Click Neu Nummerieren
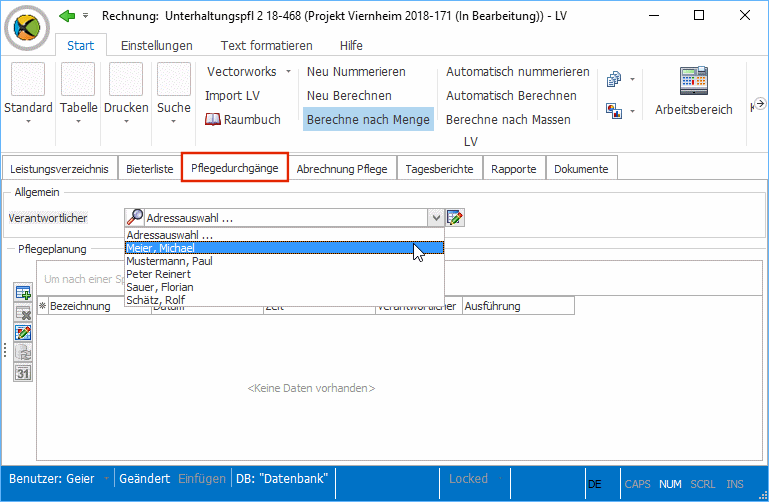Screen dimensions: 769x502 coord(356,72)
